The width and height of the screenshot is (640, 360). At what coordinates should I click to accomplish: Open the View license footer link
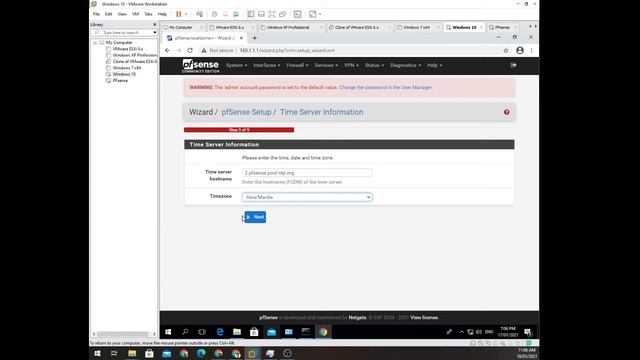(424, 318)
